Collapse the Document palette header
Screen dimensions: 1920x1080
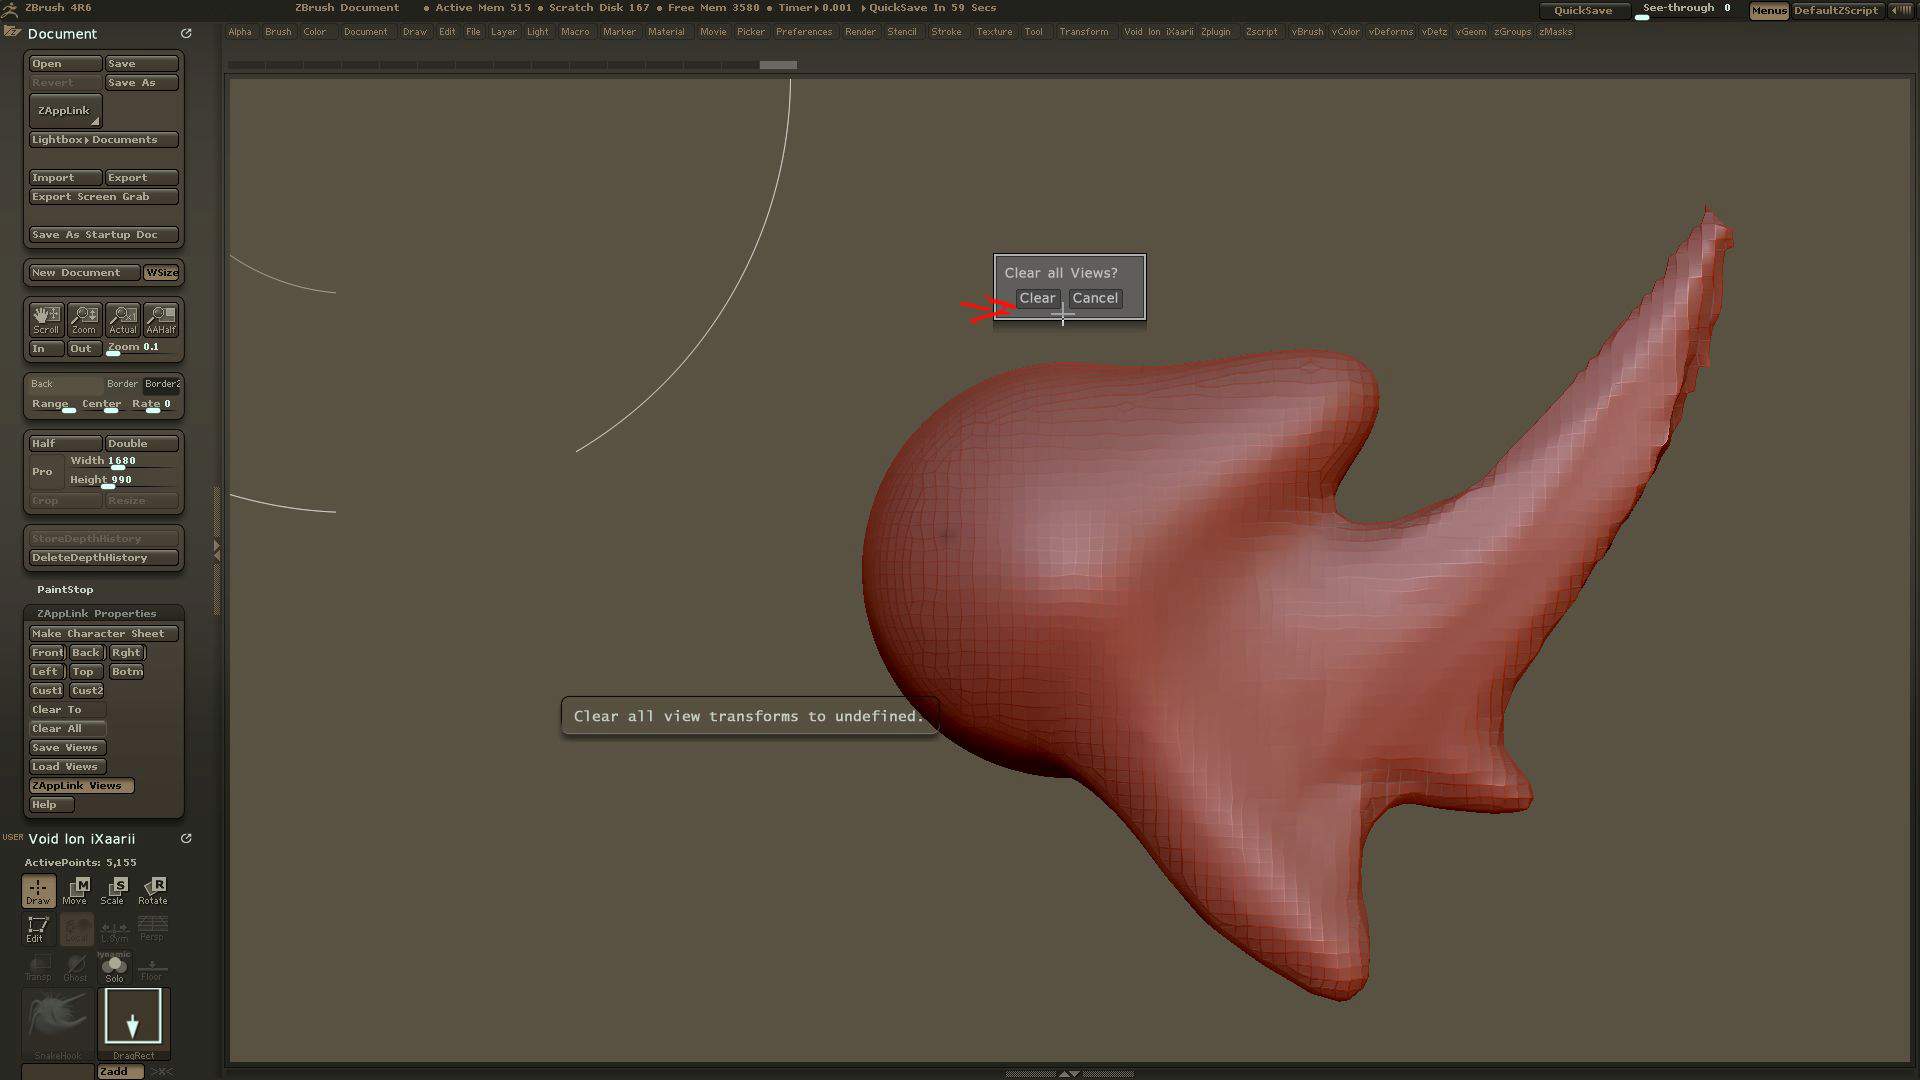(x=62, y=34)
